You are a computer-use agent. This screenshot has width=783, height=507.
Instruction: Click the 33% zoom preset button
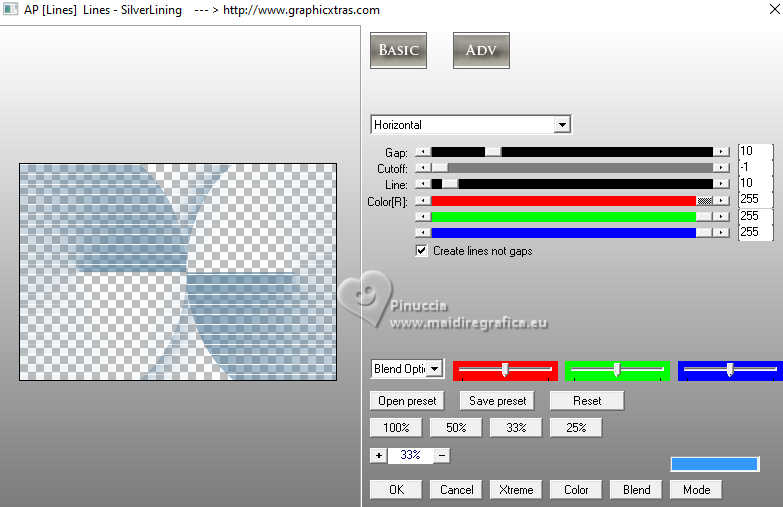click(516, 428)
